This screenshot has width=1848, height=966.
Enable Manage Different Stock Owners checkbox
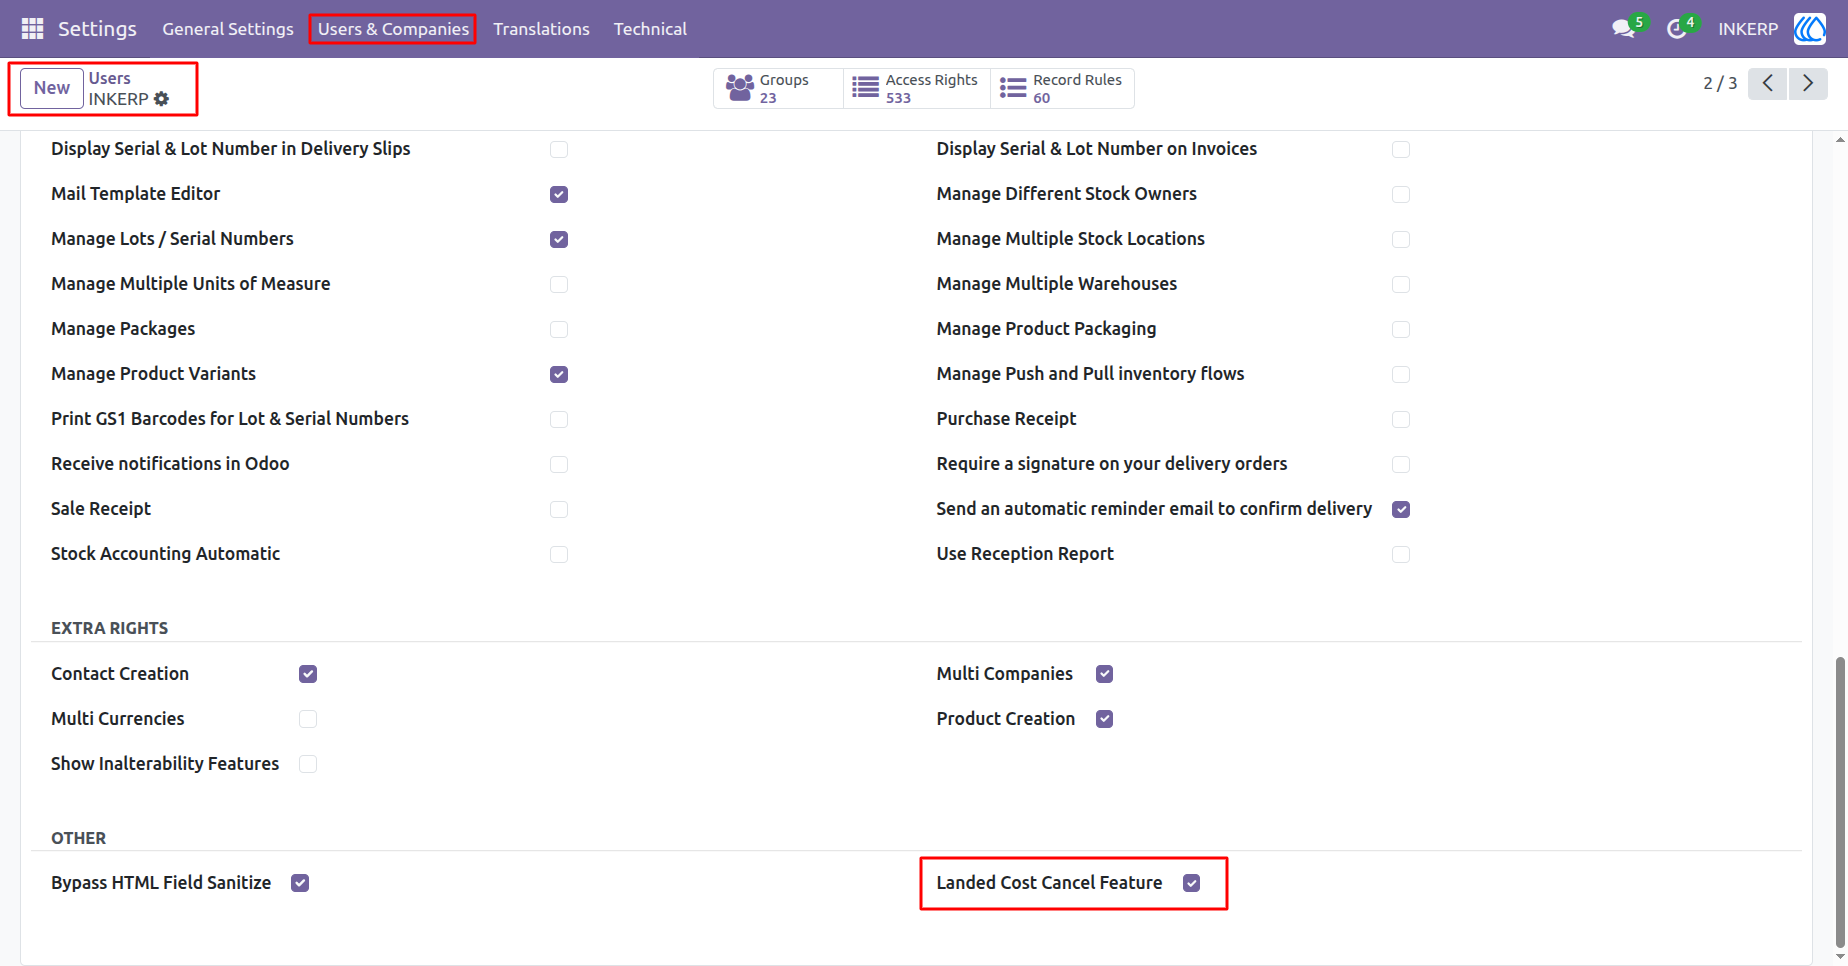pos(1401,194)
